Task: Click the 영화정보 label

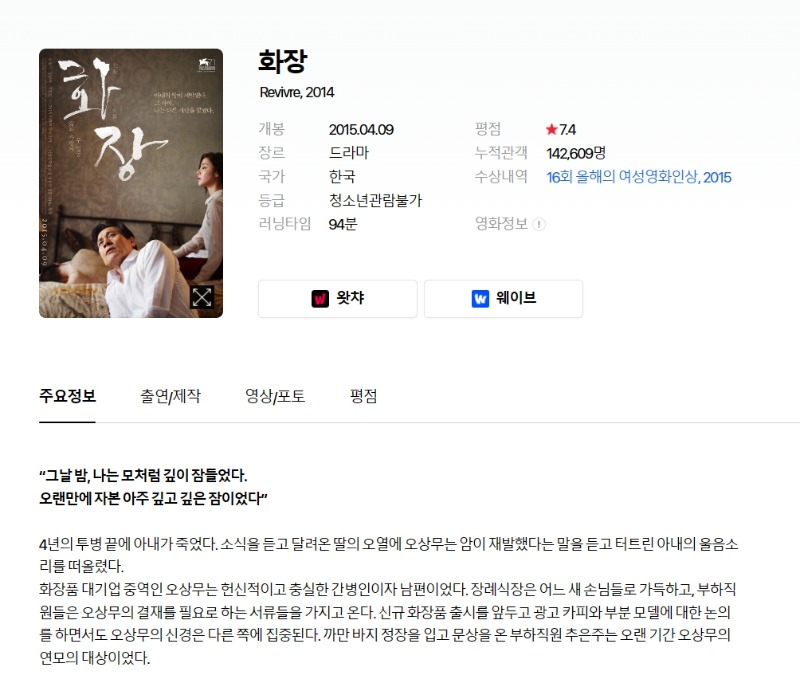Action: click(x=501, y=224)
